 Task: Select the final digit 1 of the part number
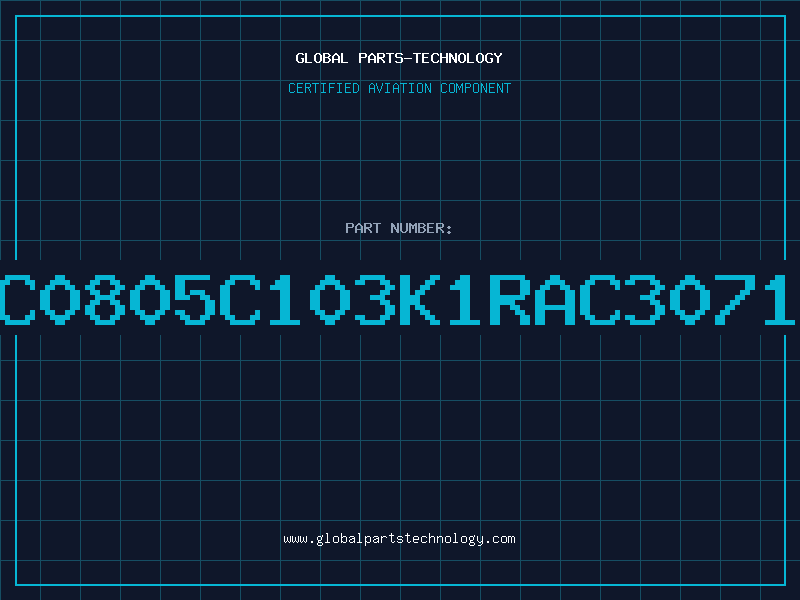[x=780, y=299]
